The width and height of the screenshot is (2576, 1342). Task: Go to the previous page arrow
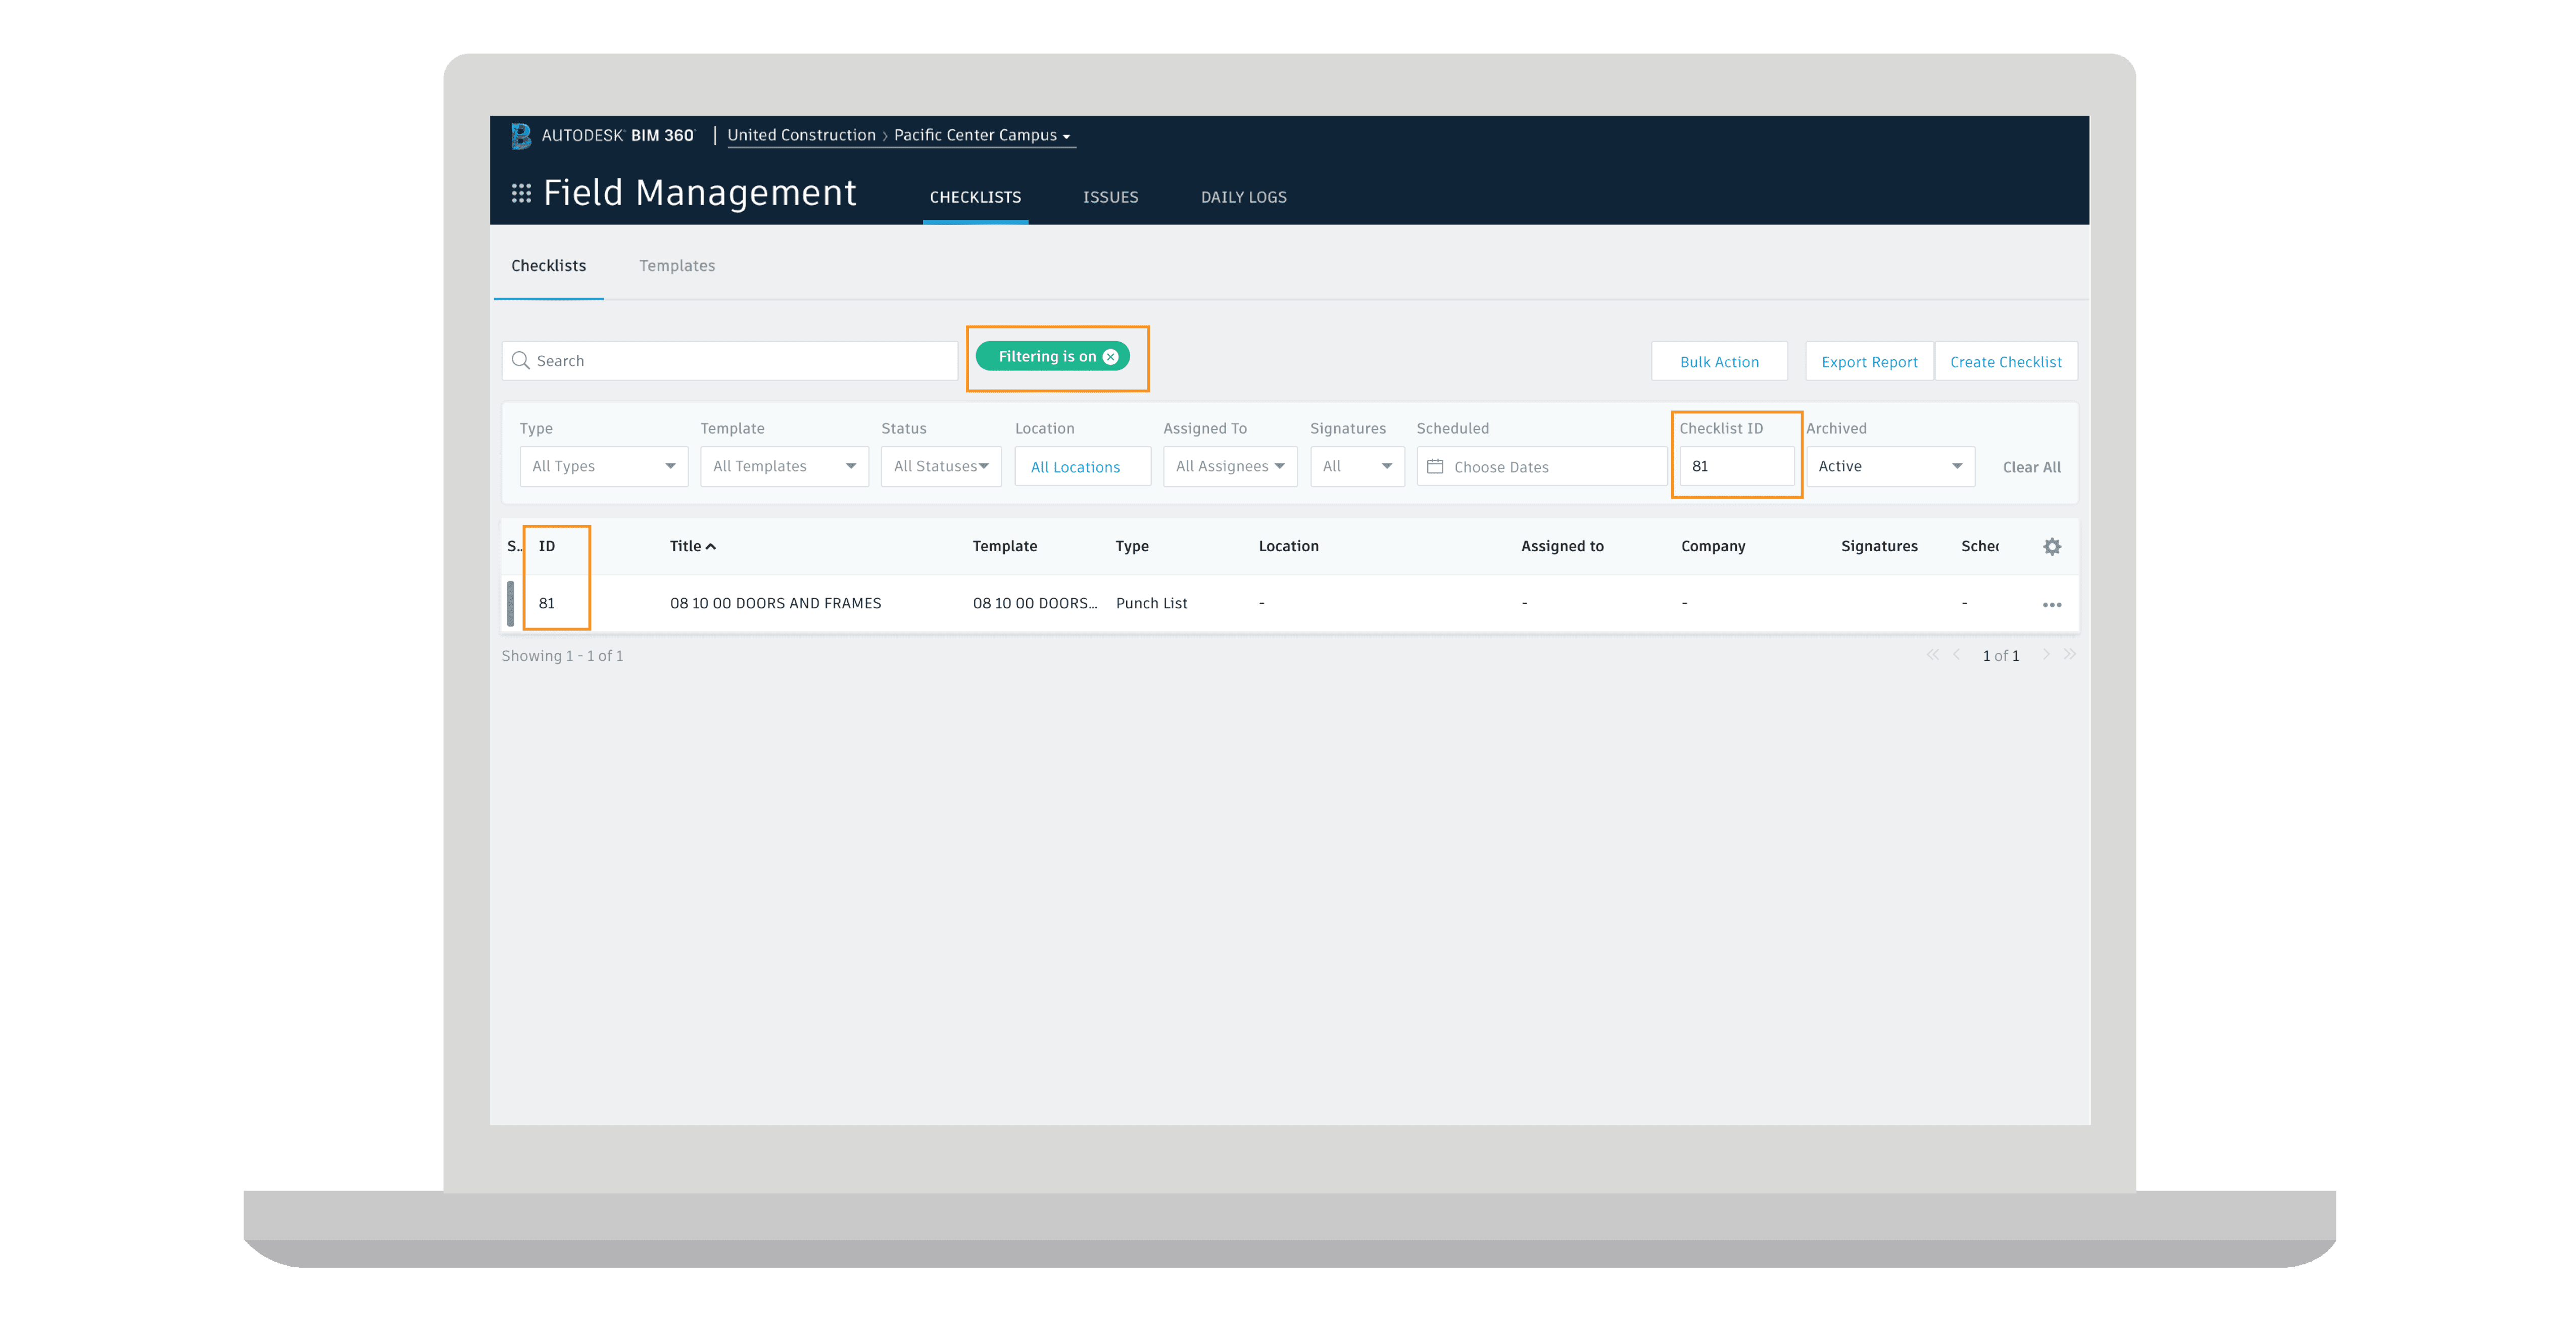coord(1956,655)
